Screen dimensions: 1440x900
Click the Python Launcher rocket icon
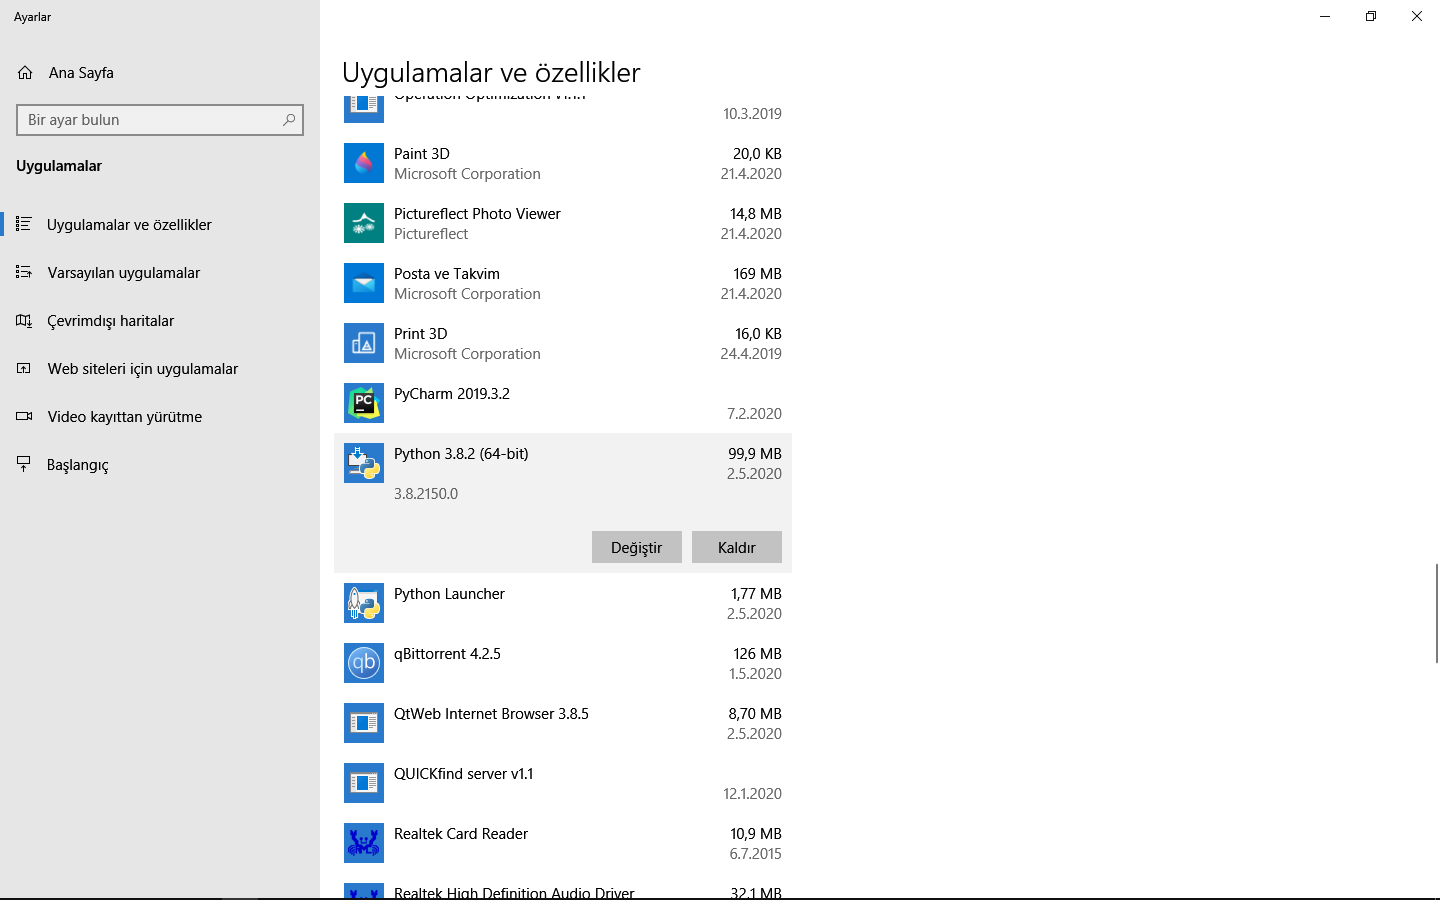pyautogui.click(x=364, y=603)
